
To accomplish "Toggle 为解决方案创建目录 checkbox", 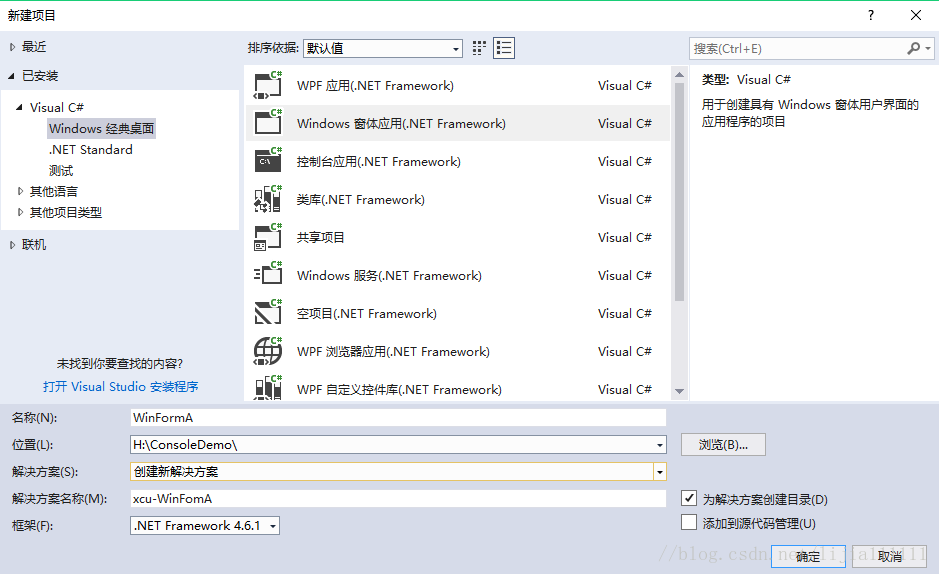I will 689,498.
